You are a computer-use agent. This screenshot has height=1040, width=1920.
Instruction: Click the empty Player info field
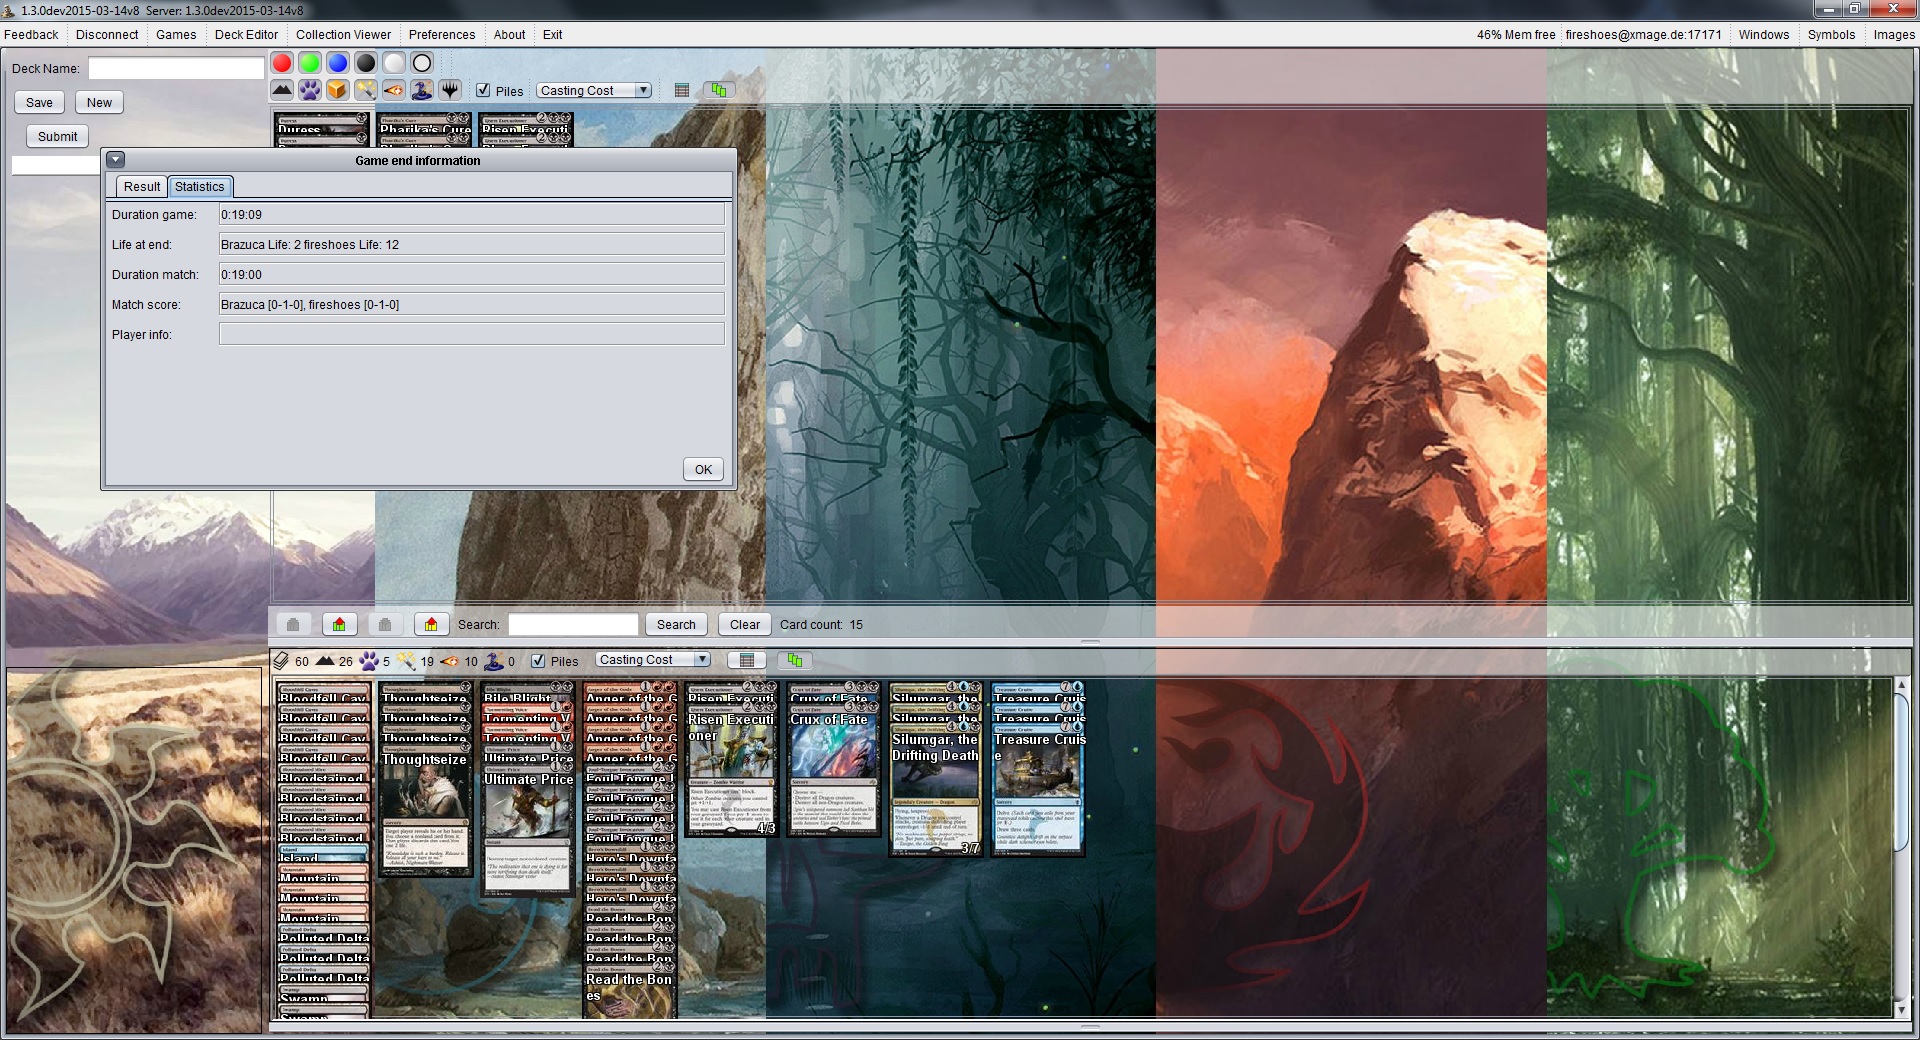pos(472,334)
